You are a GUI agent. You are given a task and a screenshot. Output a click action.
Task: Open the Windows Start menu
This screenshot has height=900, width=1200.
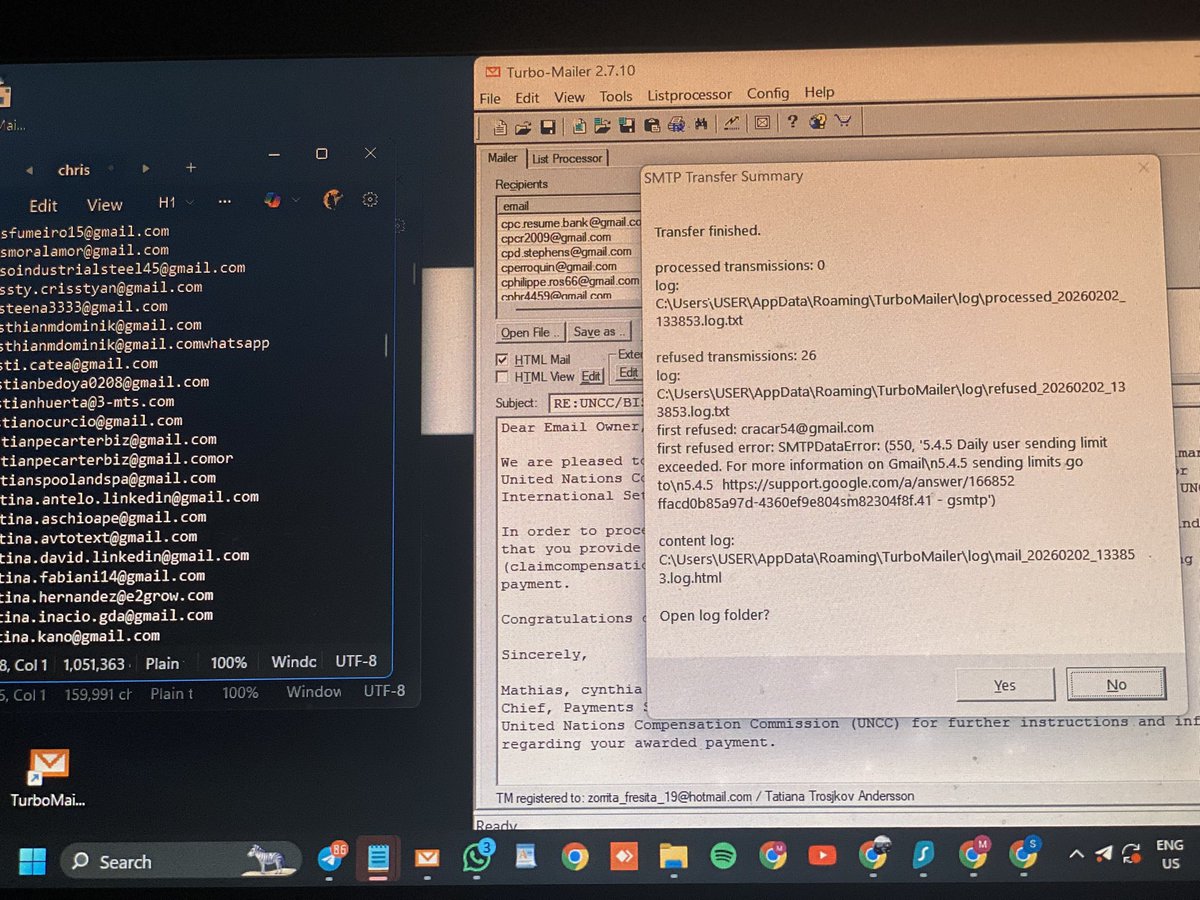tap(32, 860)
